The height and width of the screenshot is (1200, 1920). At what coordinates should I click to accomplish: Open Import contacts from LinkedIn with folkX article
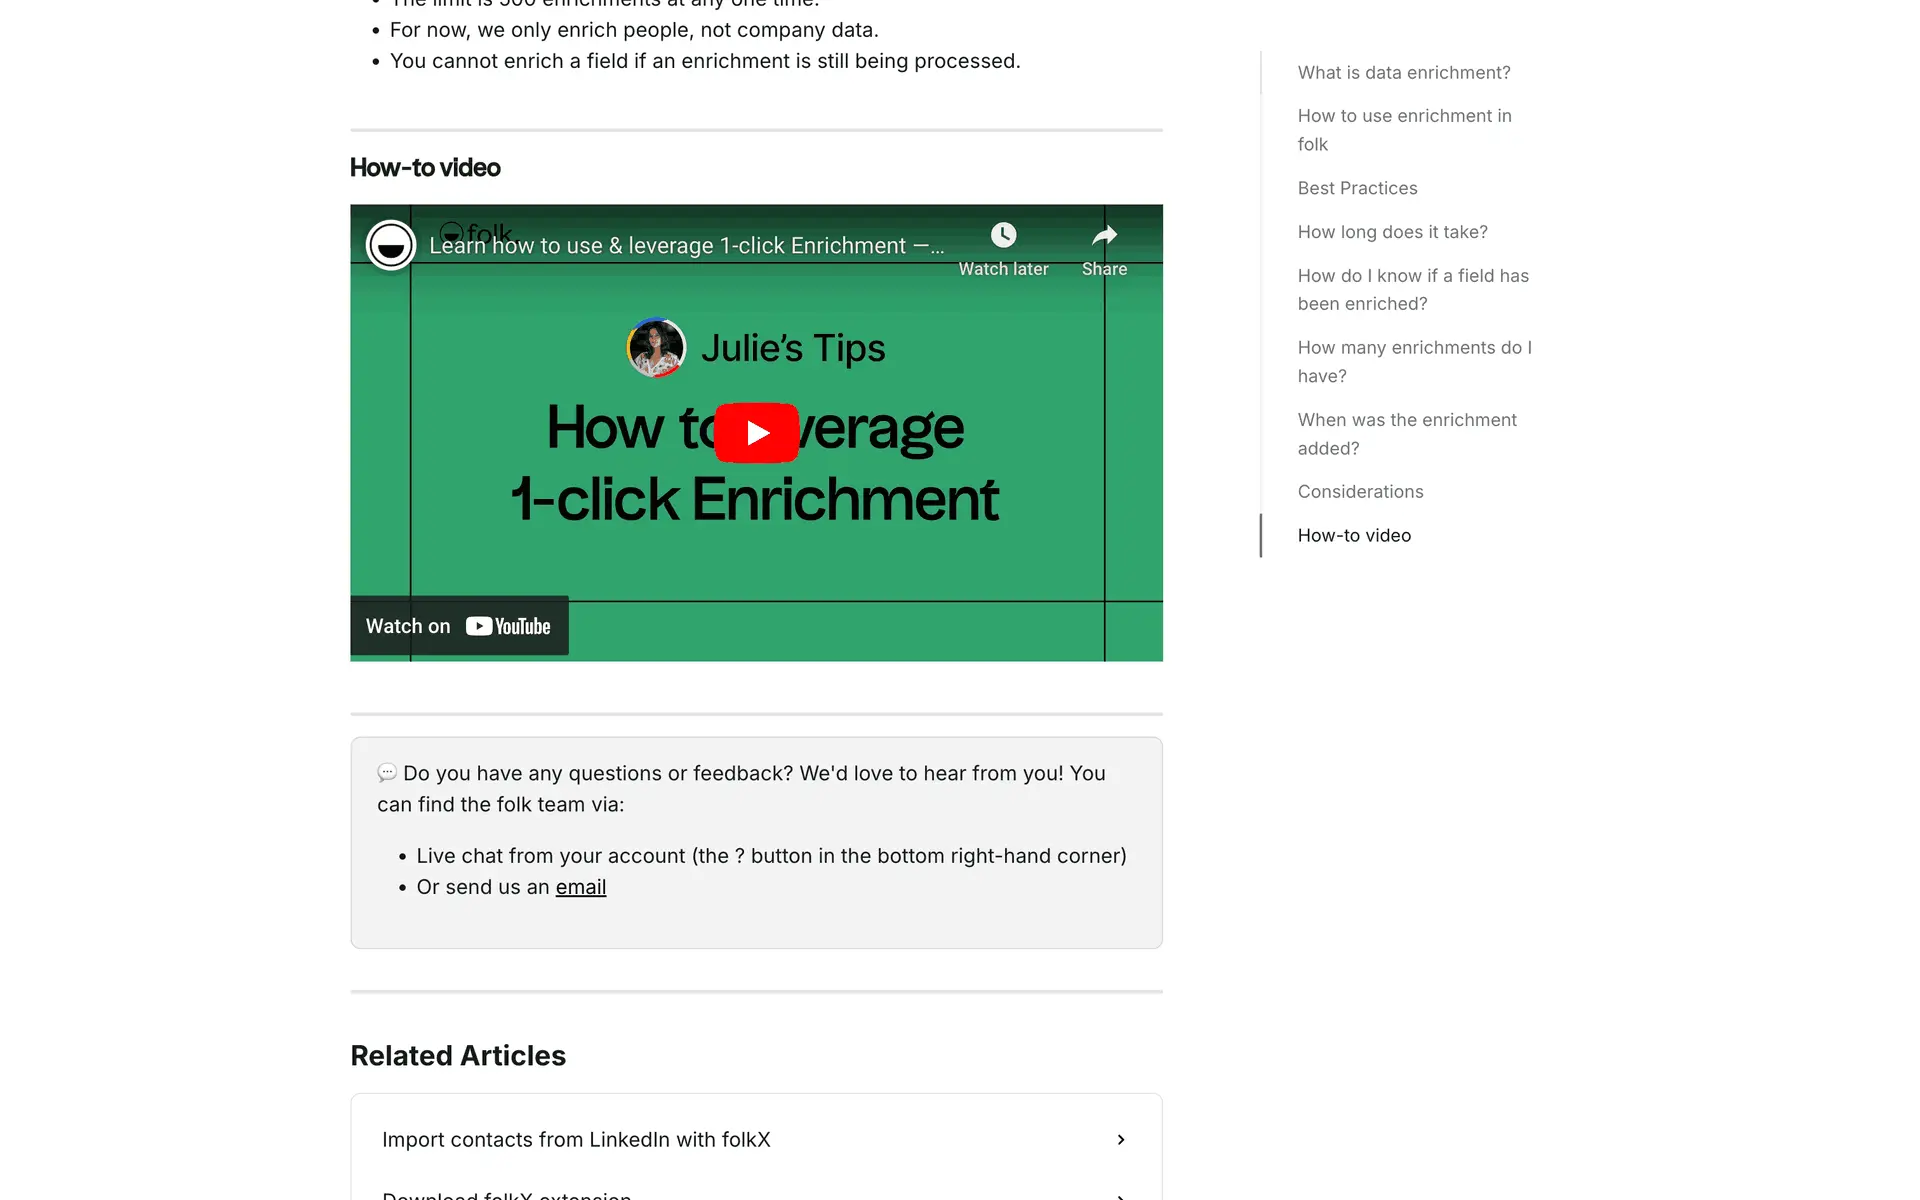click(576, 1140)
